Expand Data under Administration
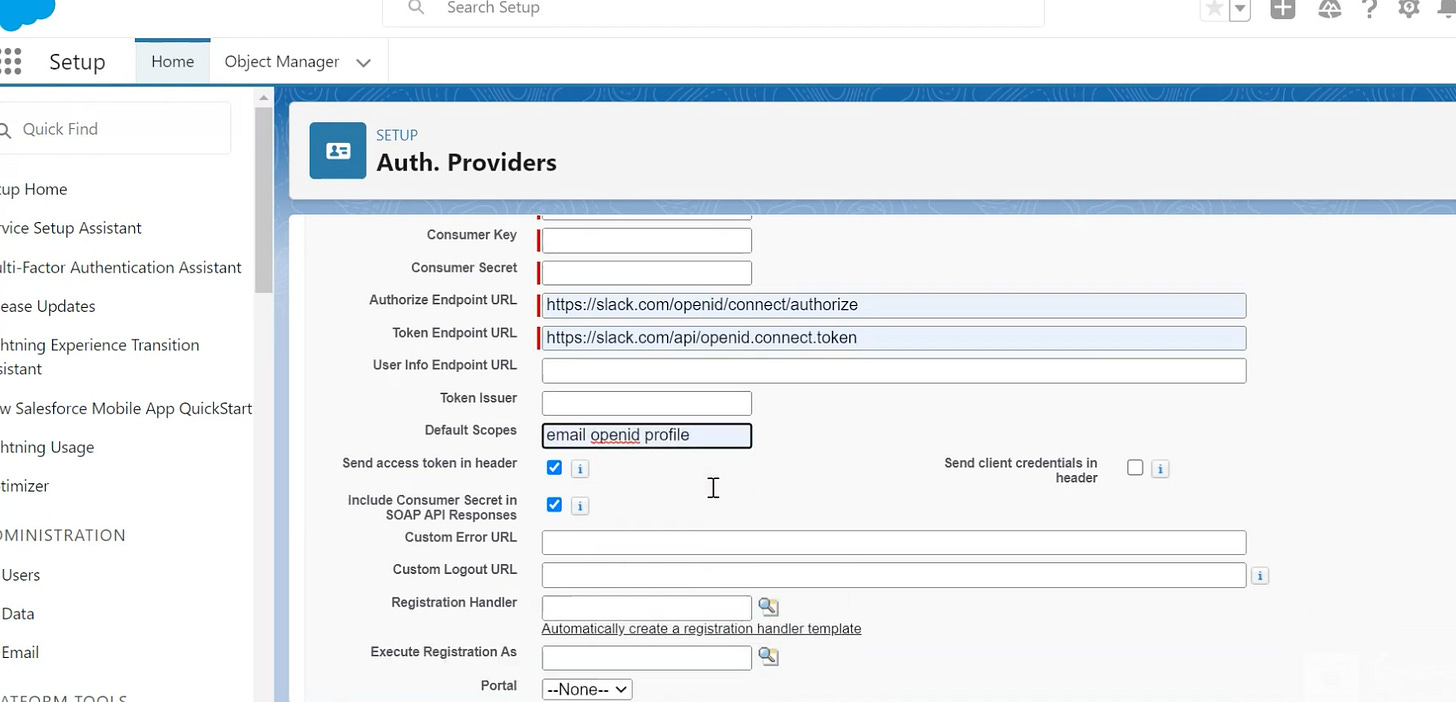This screenshot has width=1456, height=702. point(18,614)
